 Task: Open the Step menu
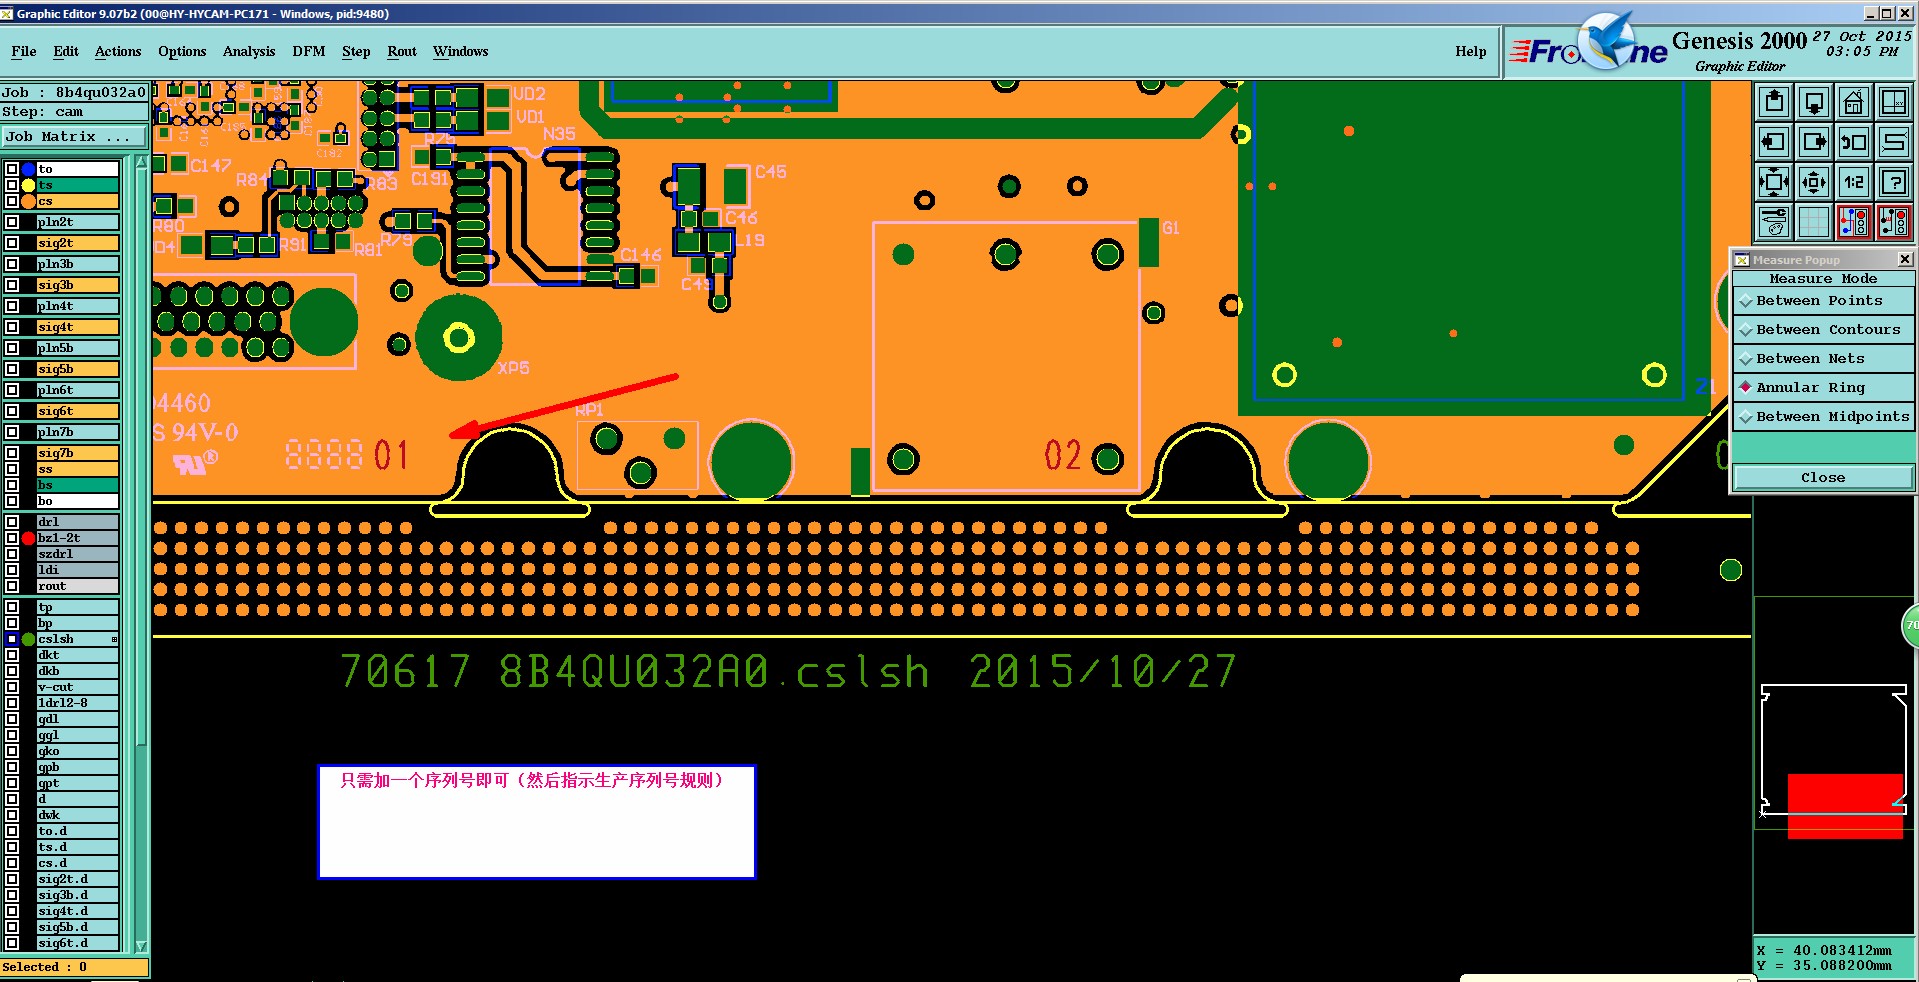(x=356, y=52)
